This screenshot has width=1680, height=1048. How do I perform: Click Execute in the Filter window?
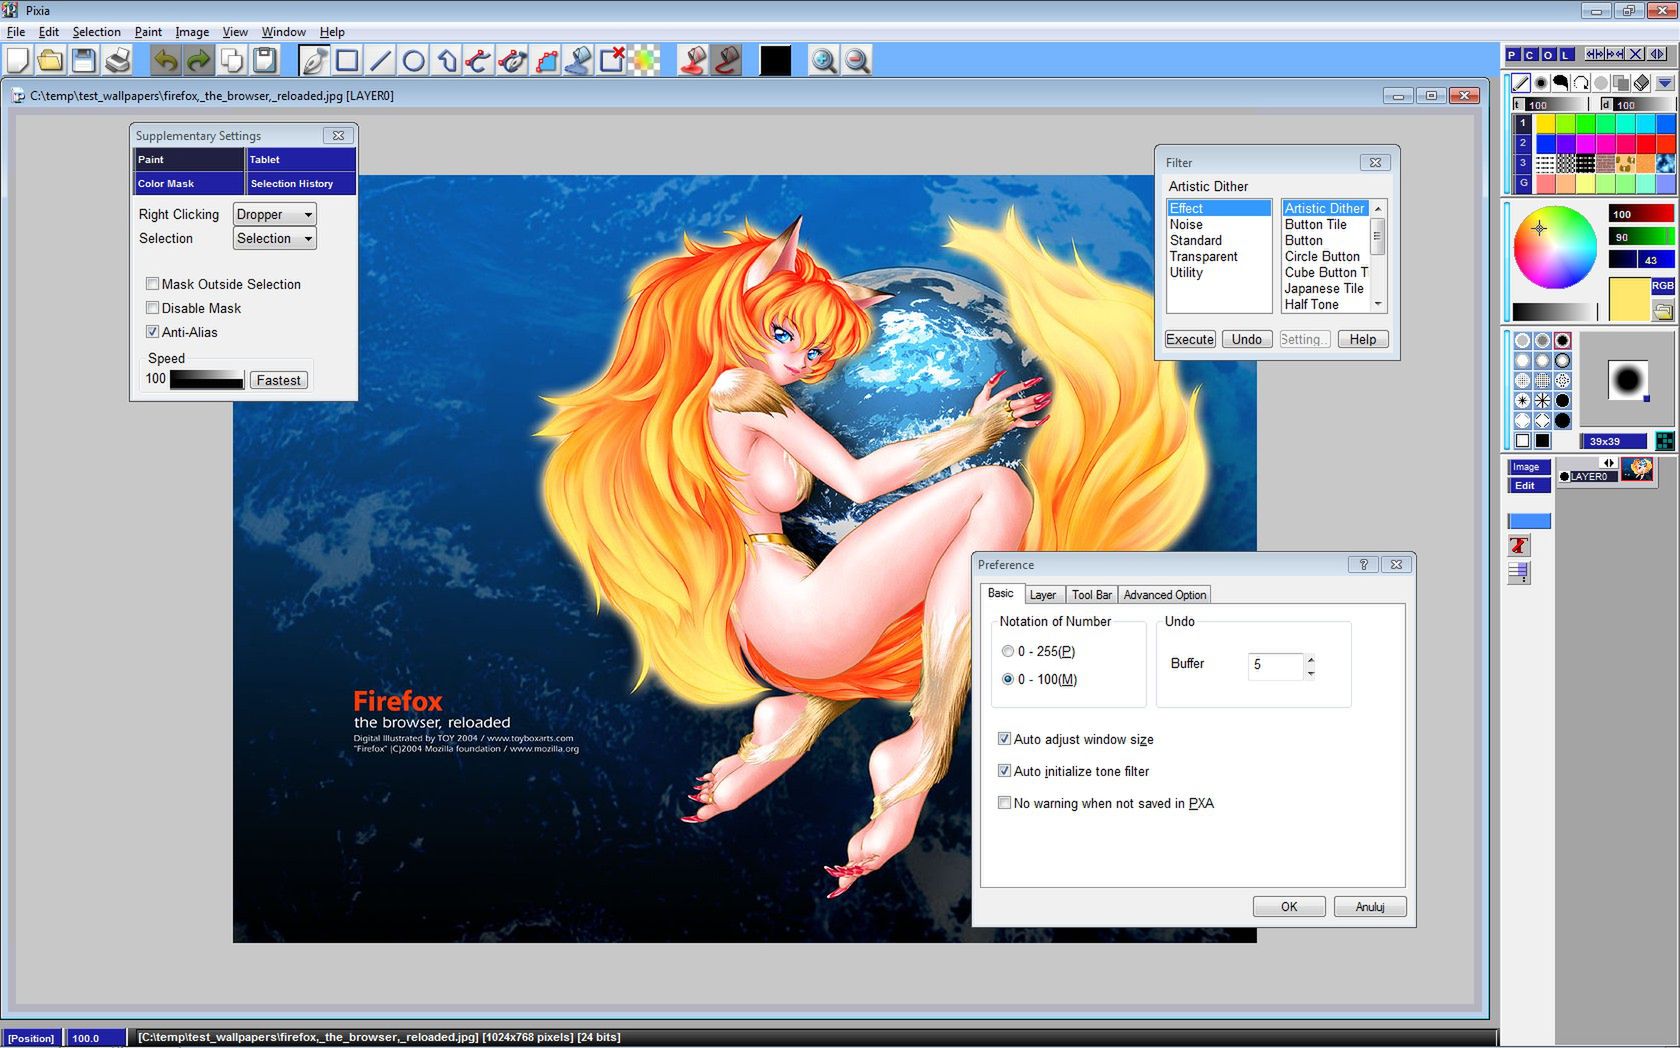(1190, 339)
